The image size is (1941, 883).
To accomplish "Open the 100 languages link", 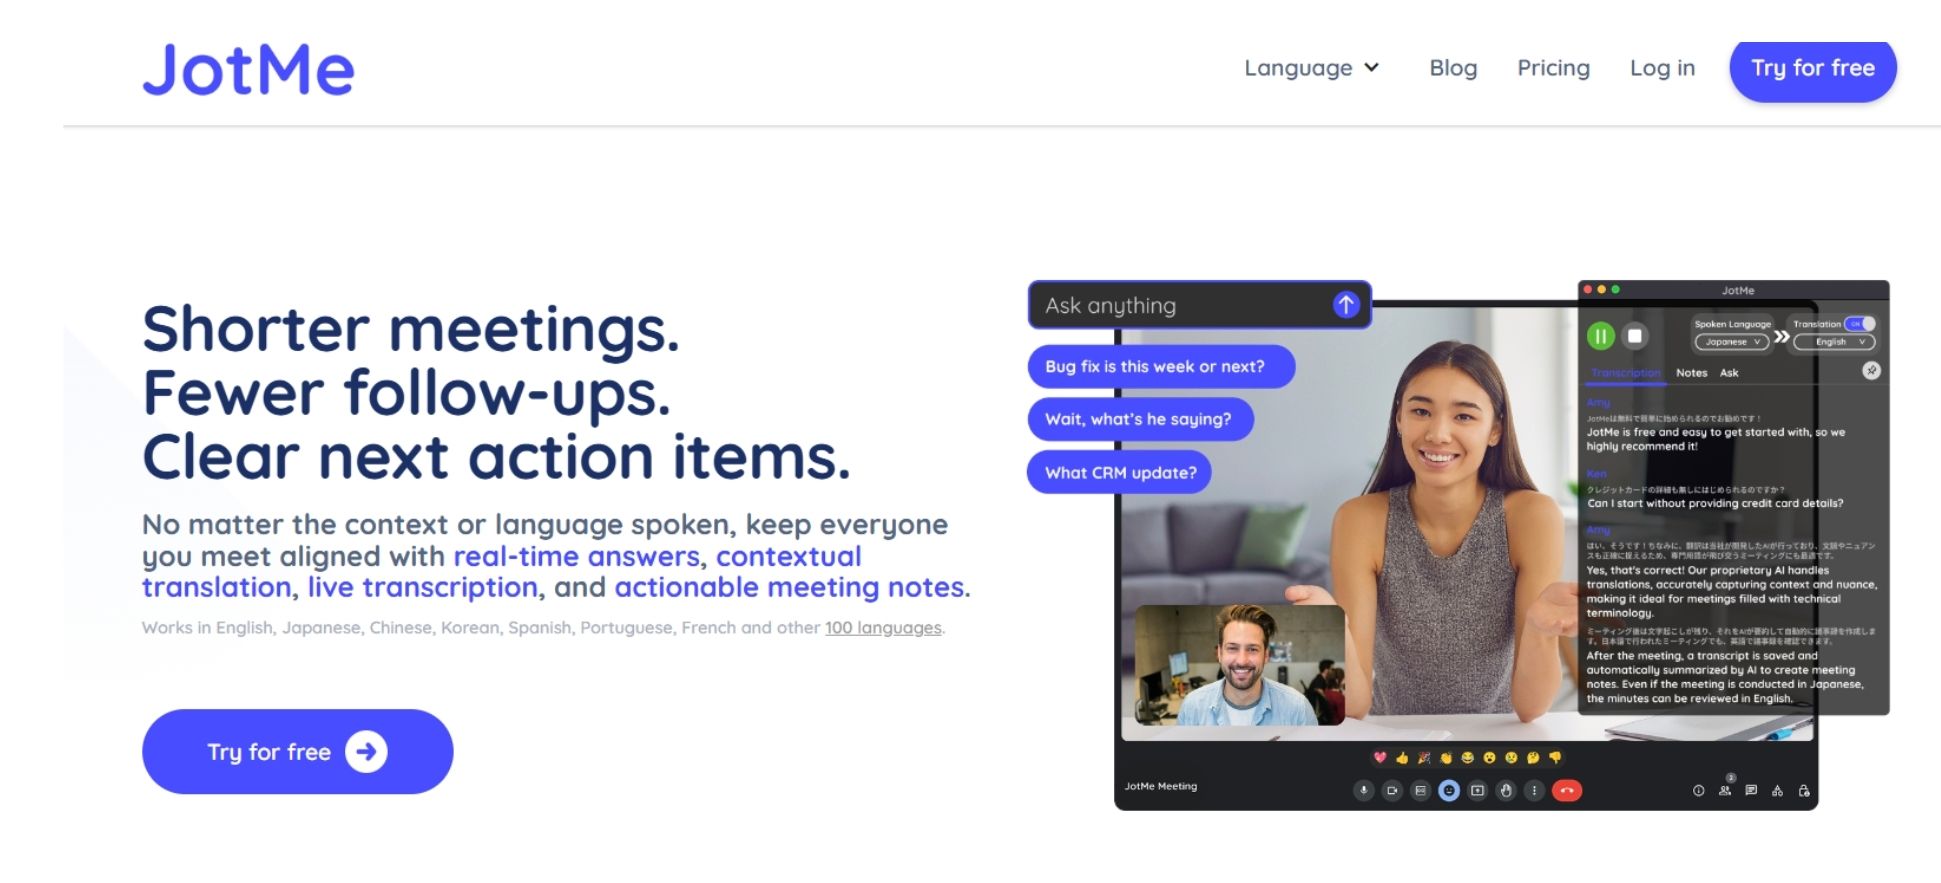I will point(883,628).
